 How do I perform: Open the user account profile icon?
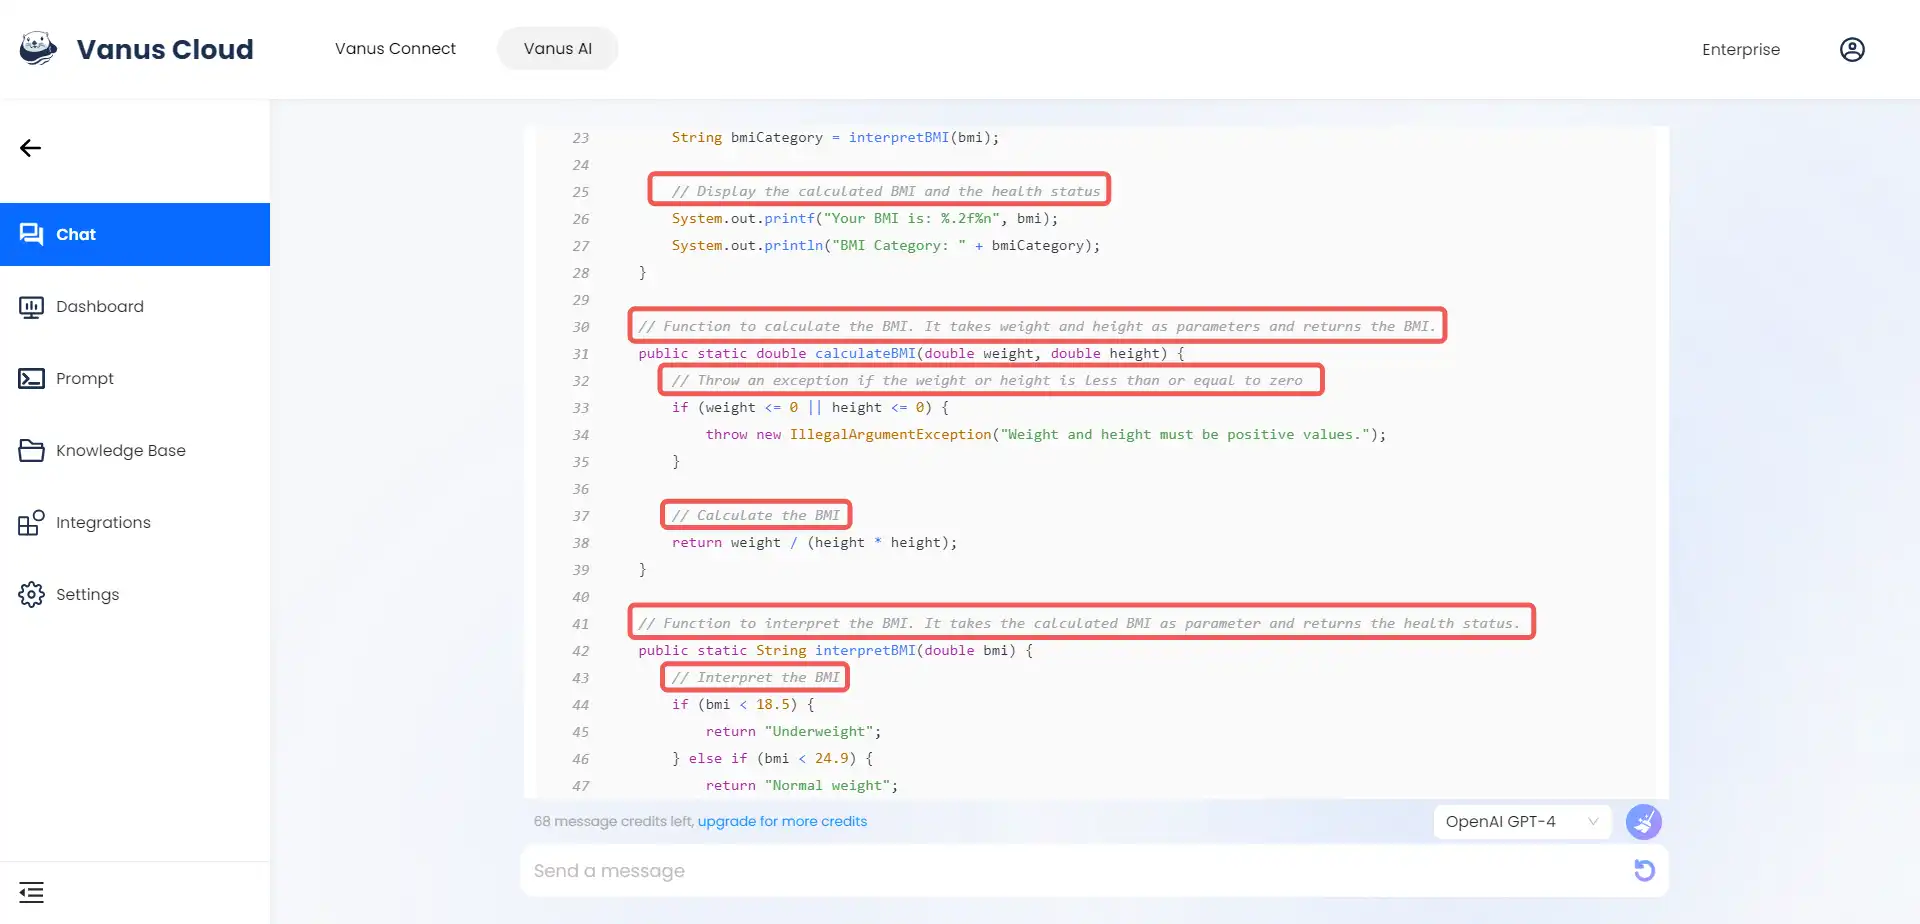point(1852,49)
